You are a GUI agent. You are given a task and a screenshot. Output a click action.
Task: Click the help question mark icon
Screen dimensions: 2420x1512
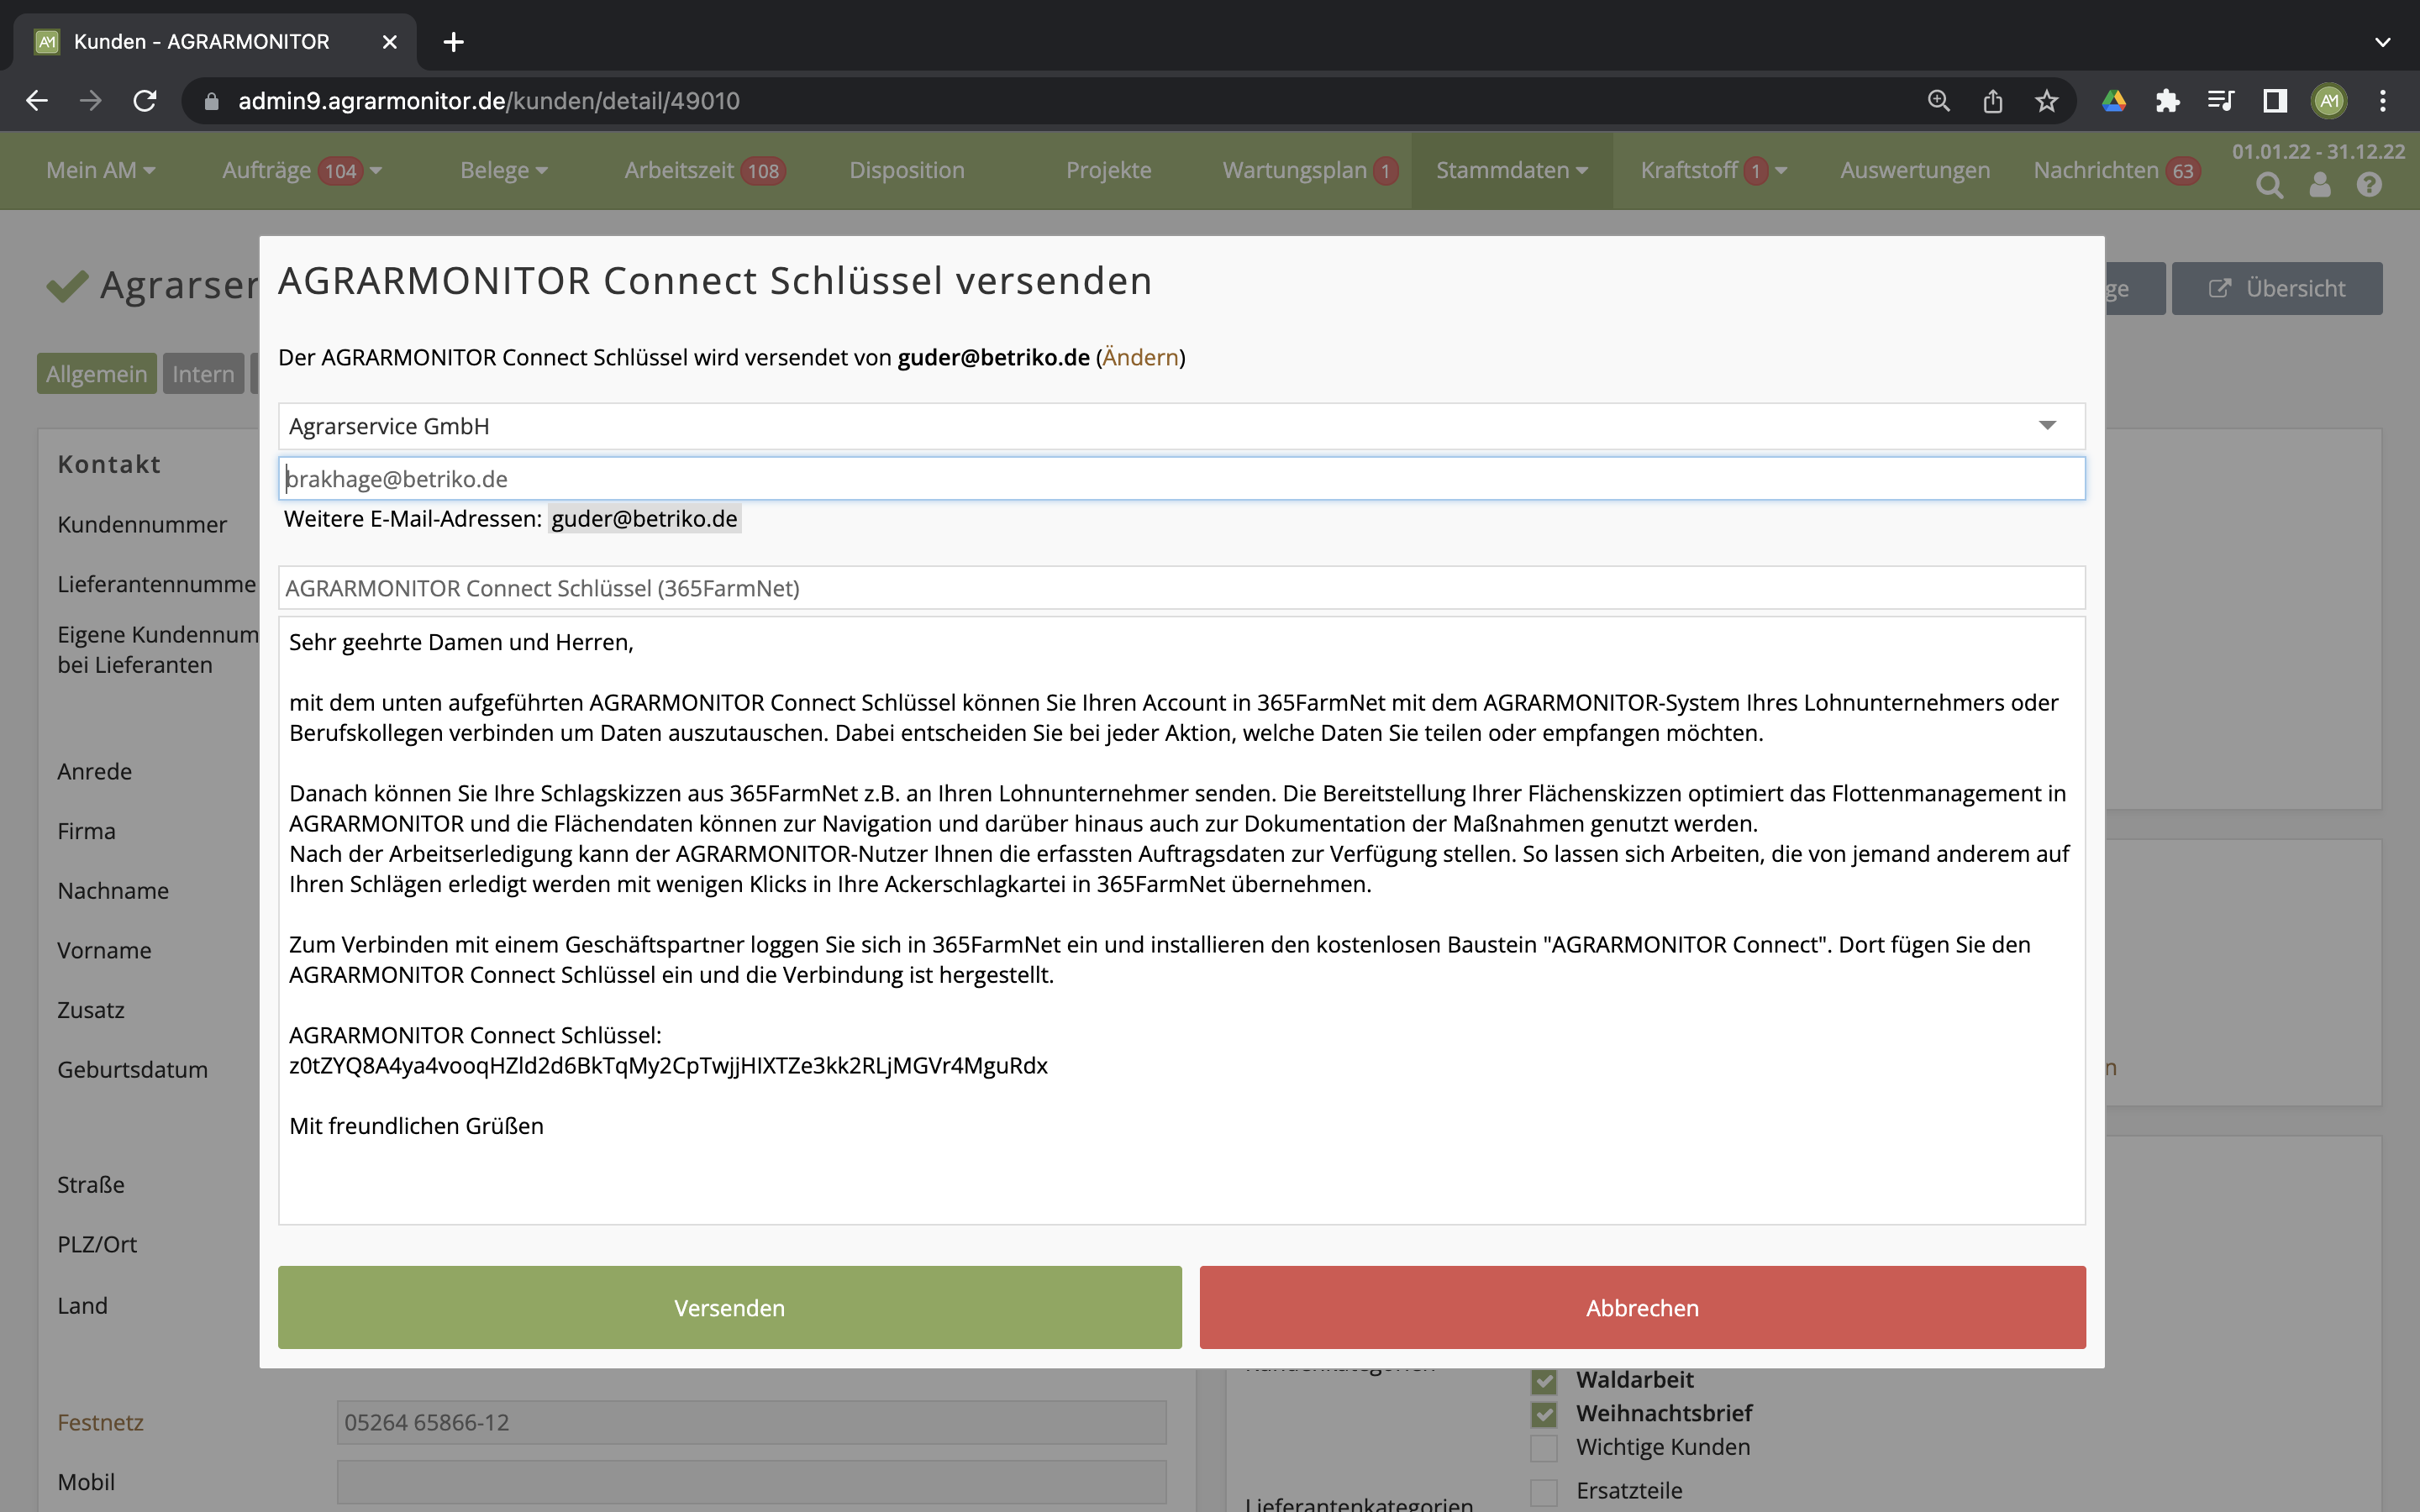pyautogui.click(x=2369, y=185)
